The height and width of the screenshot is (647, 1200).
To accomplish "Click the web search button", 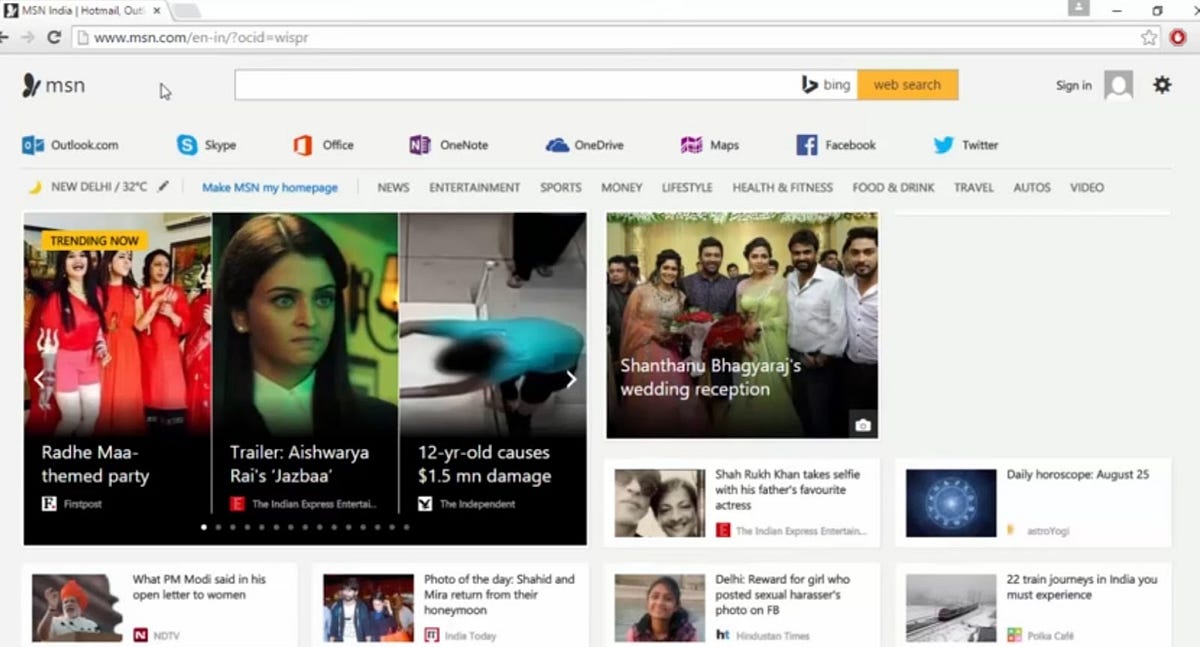I will tap(907, 85).
